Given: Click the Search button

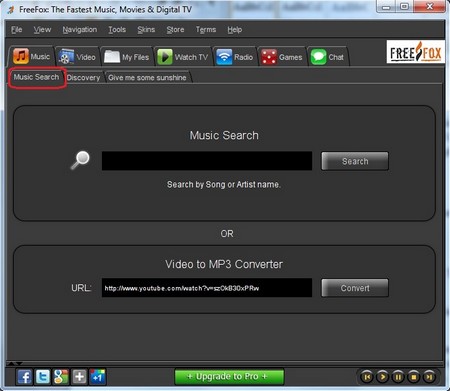Looking at the screenshot, I should coord(355,161).
